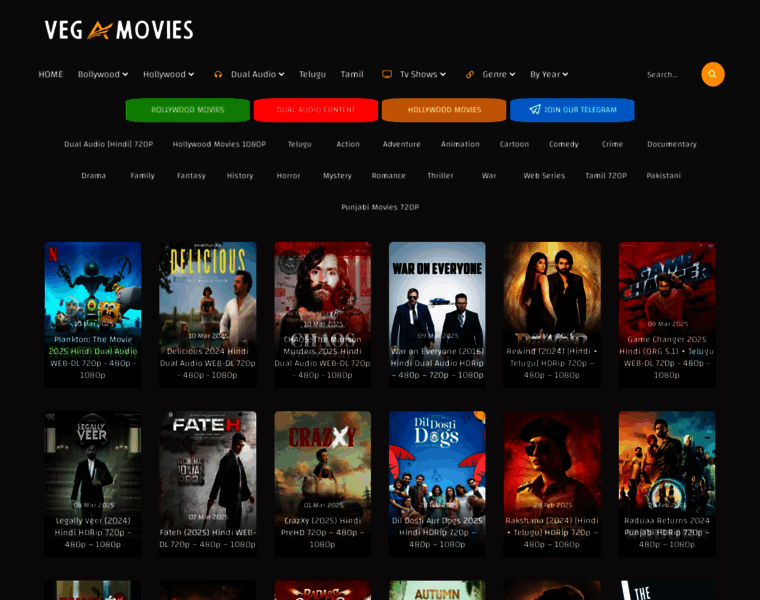The image size is (760, 600).
Task: Click the headphones icon beside Dual Audio
Action: point(218,74)
